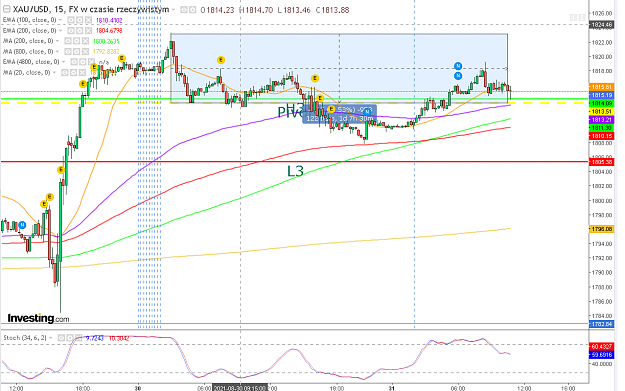
Task: Toggle visibility of MA (200, close, 0)
Action: [67, 41]
